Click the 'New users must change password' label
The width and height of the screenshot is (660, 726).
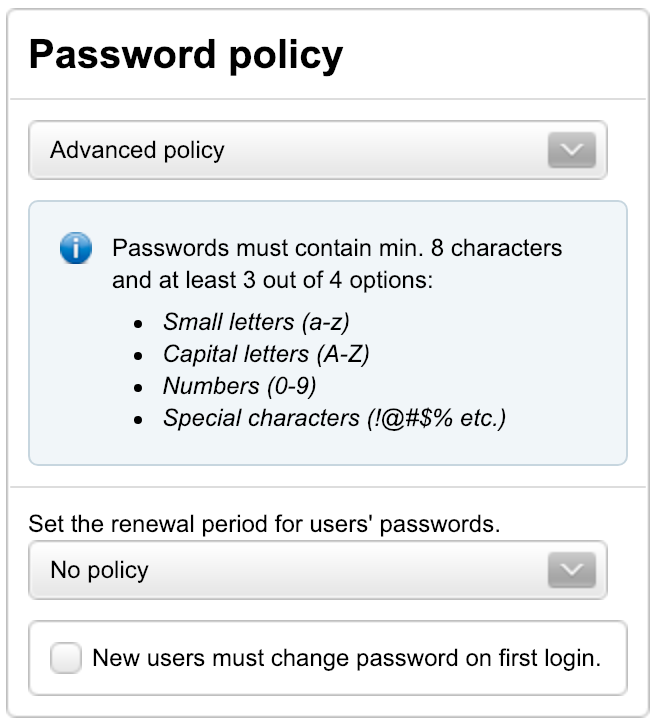click(346, 659)
